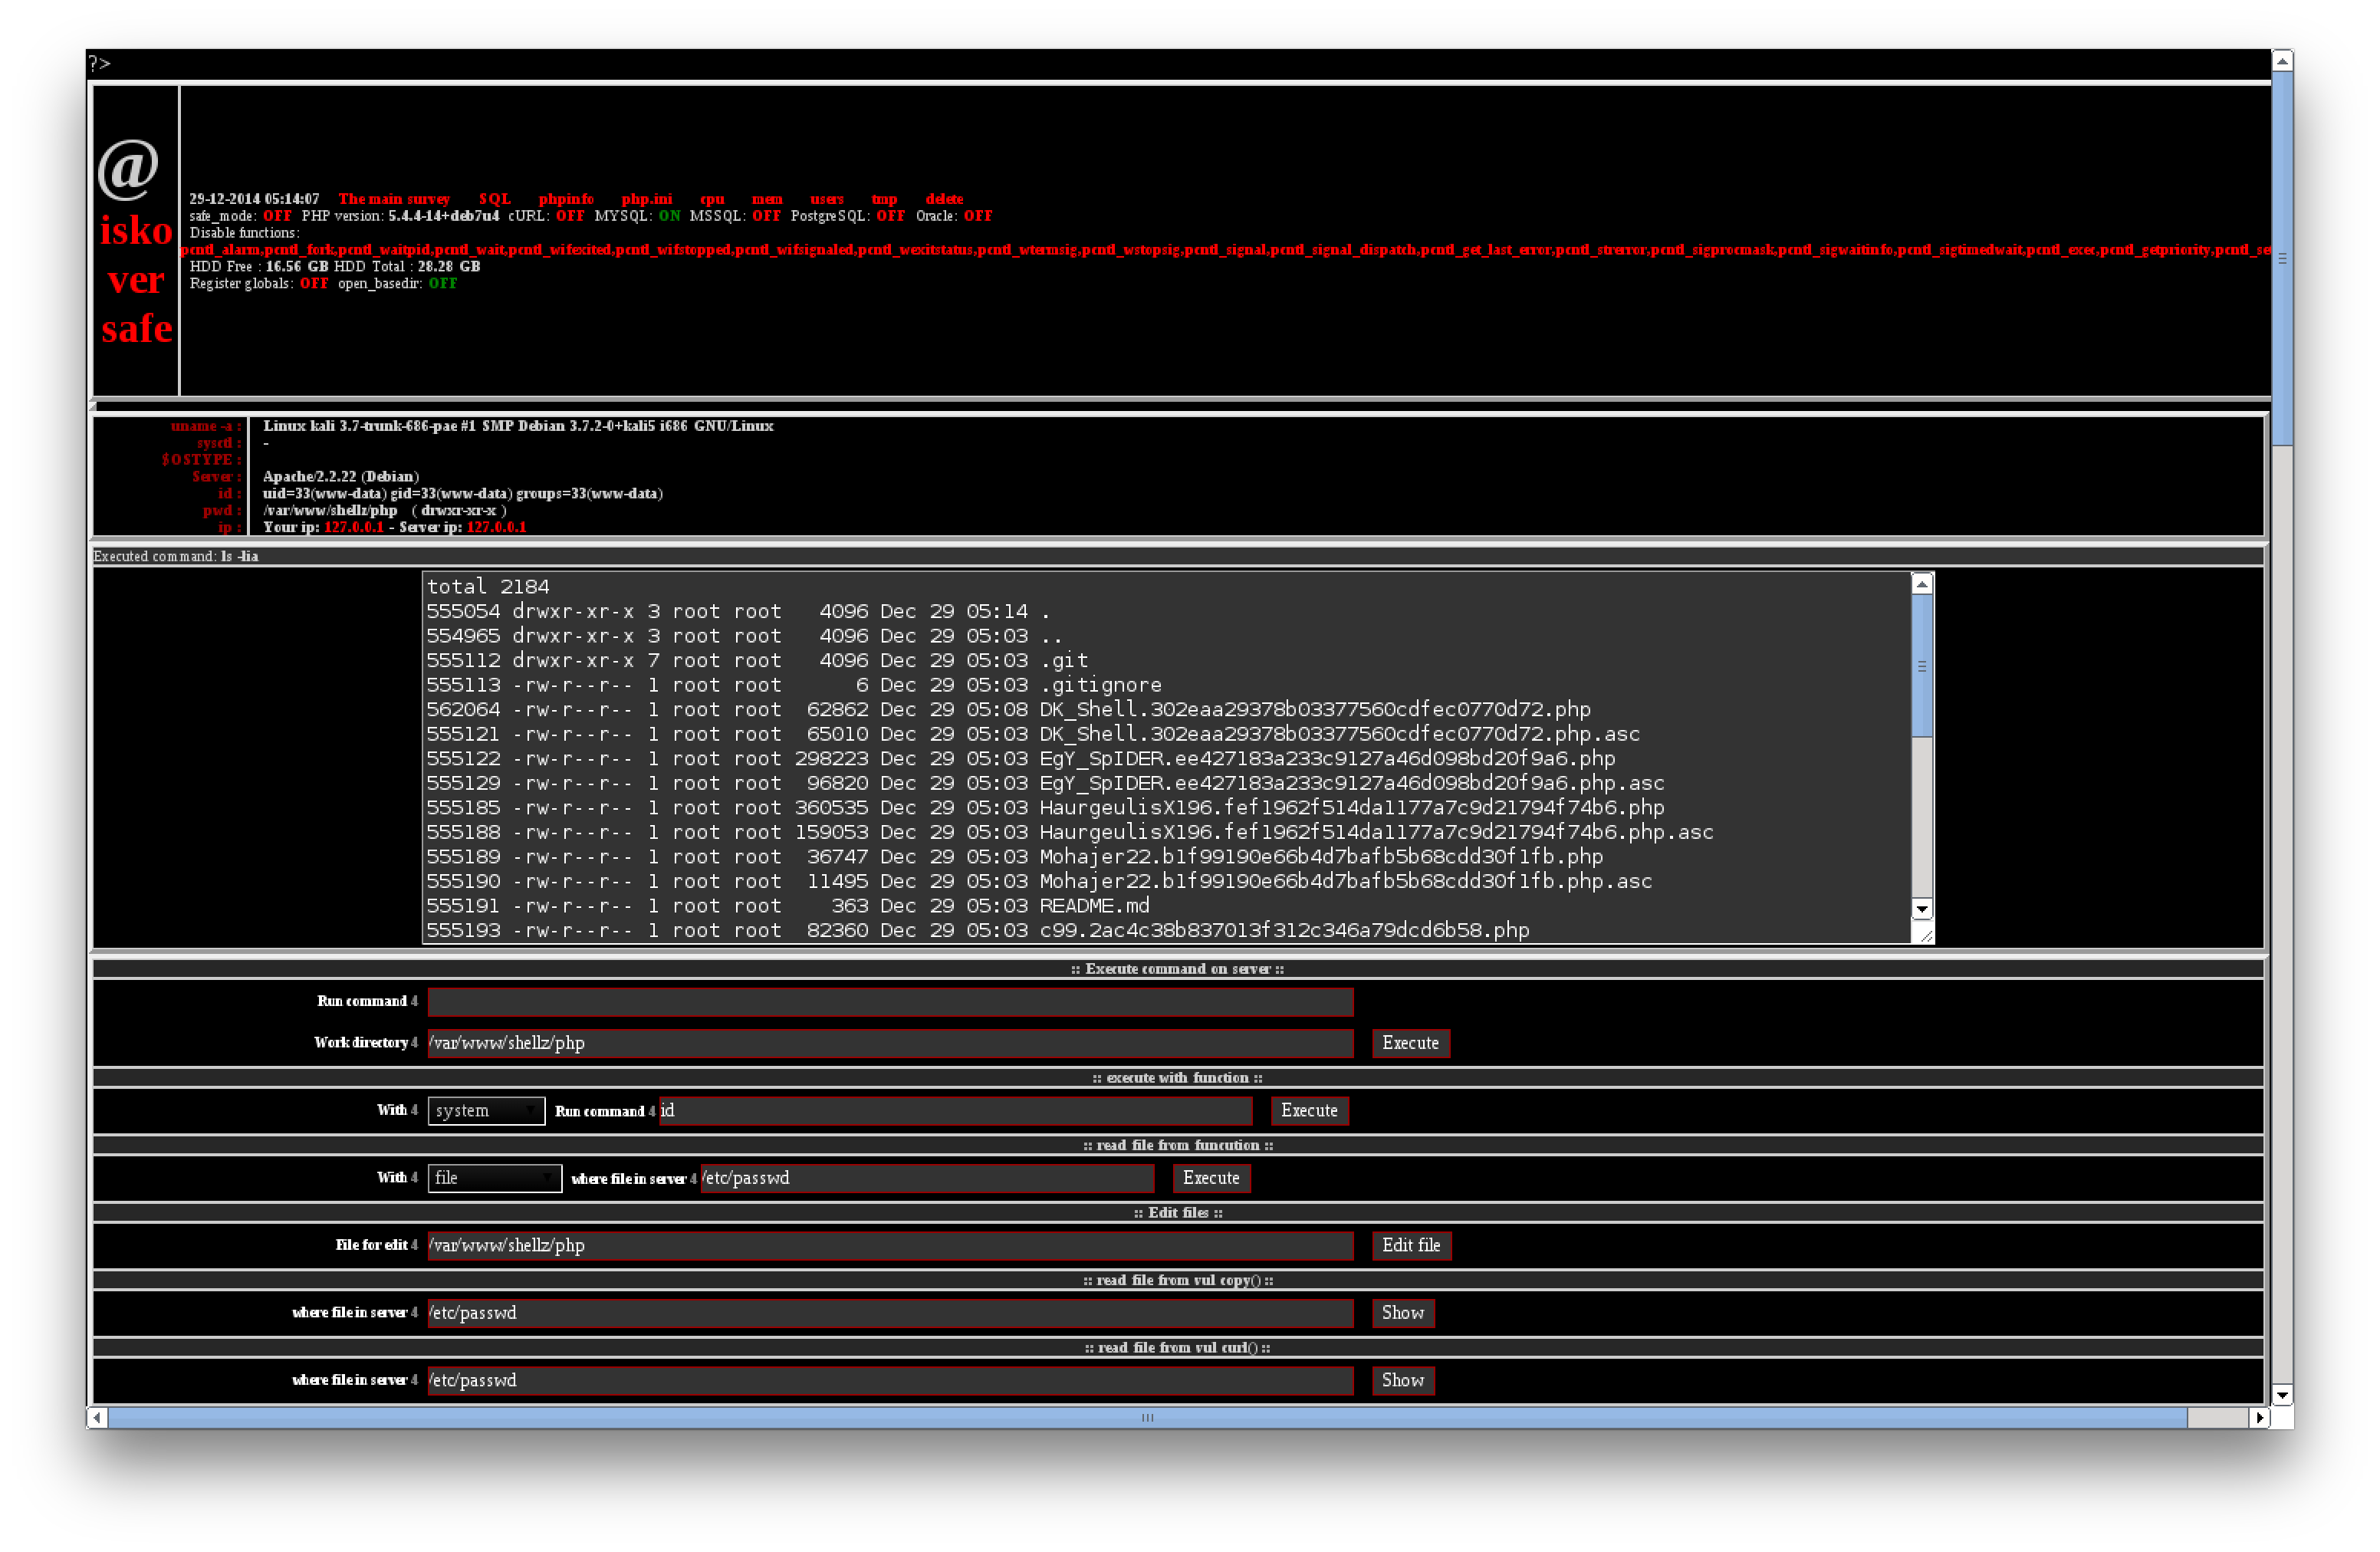Open the phpinfo link
The image size is (2380, 1552).
click(566, 199)
